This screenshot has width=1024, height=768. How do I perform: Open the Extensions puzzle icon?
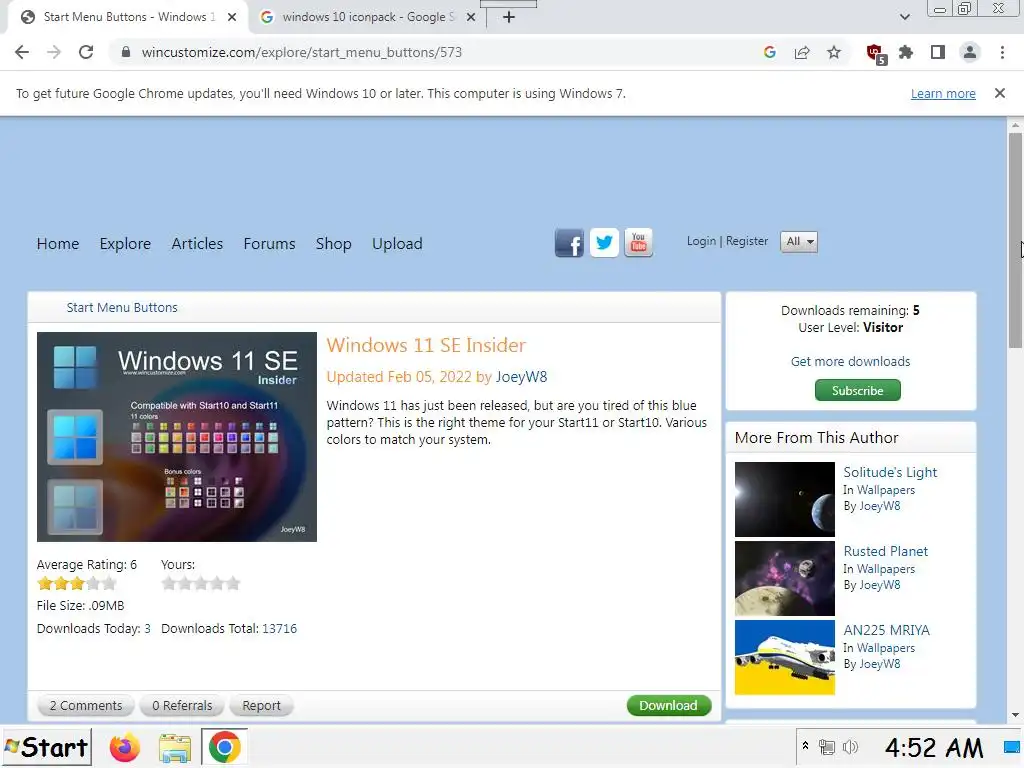pyautogui.click(x=906, y=52)
